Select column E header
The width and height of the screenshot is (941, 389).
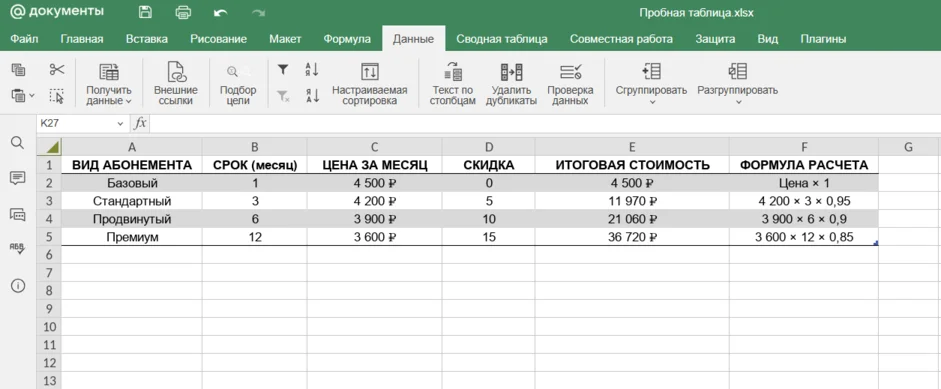coord(632,147)
